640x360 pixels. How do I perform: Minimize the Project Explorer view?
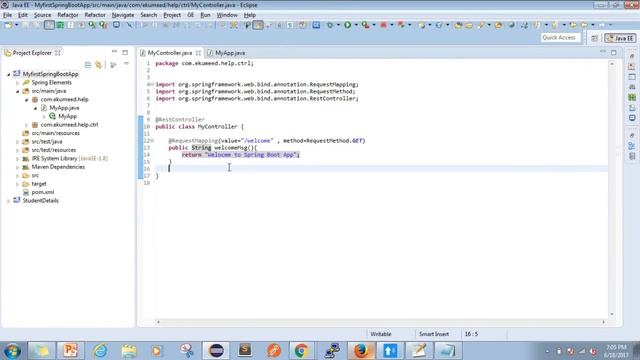(x=114, y=52)
